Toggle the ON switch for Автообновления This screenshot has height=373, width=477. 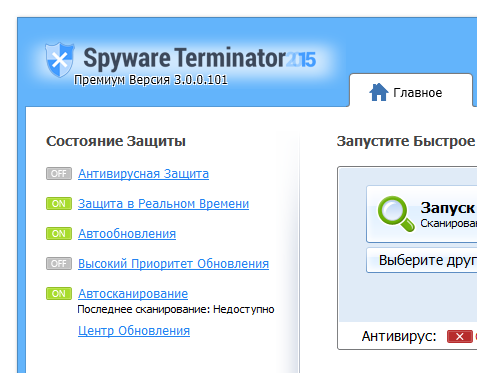(59, 234)
